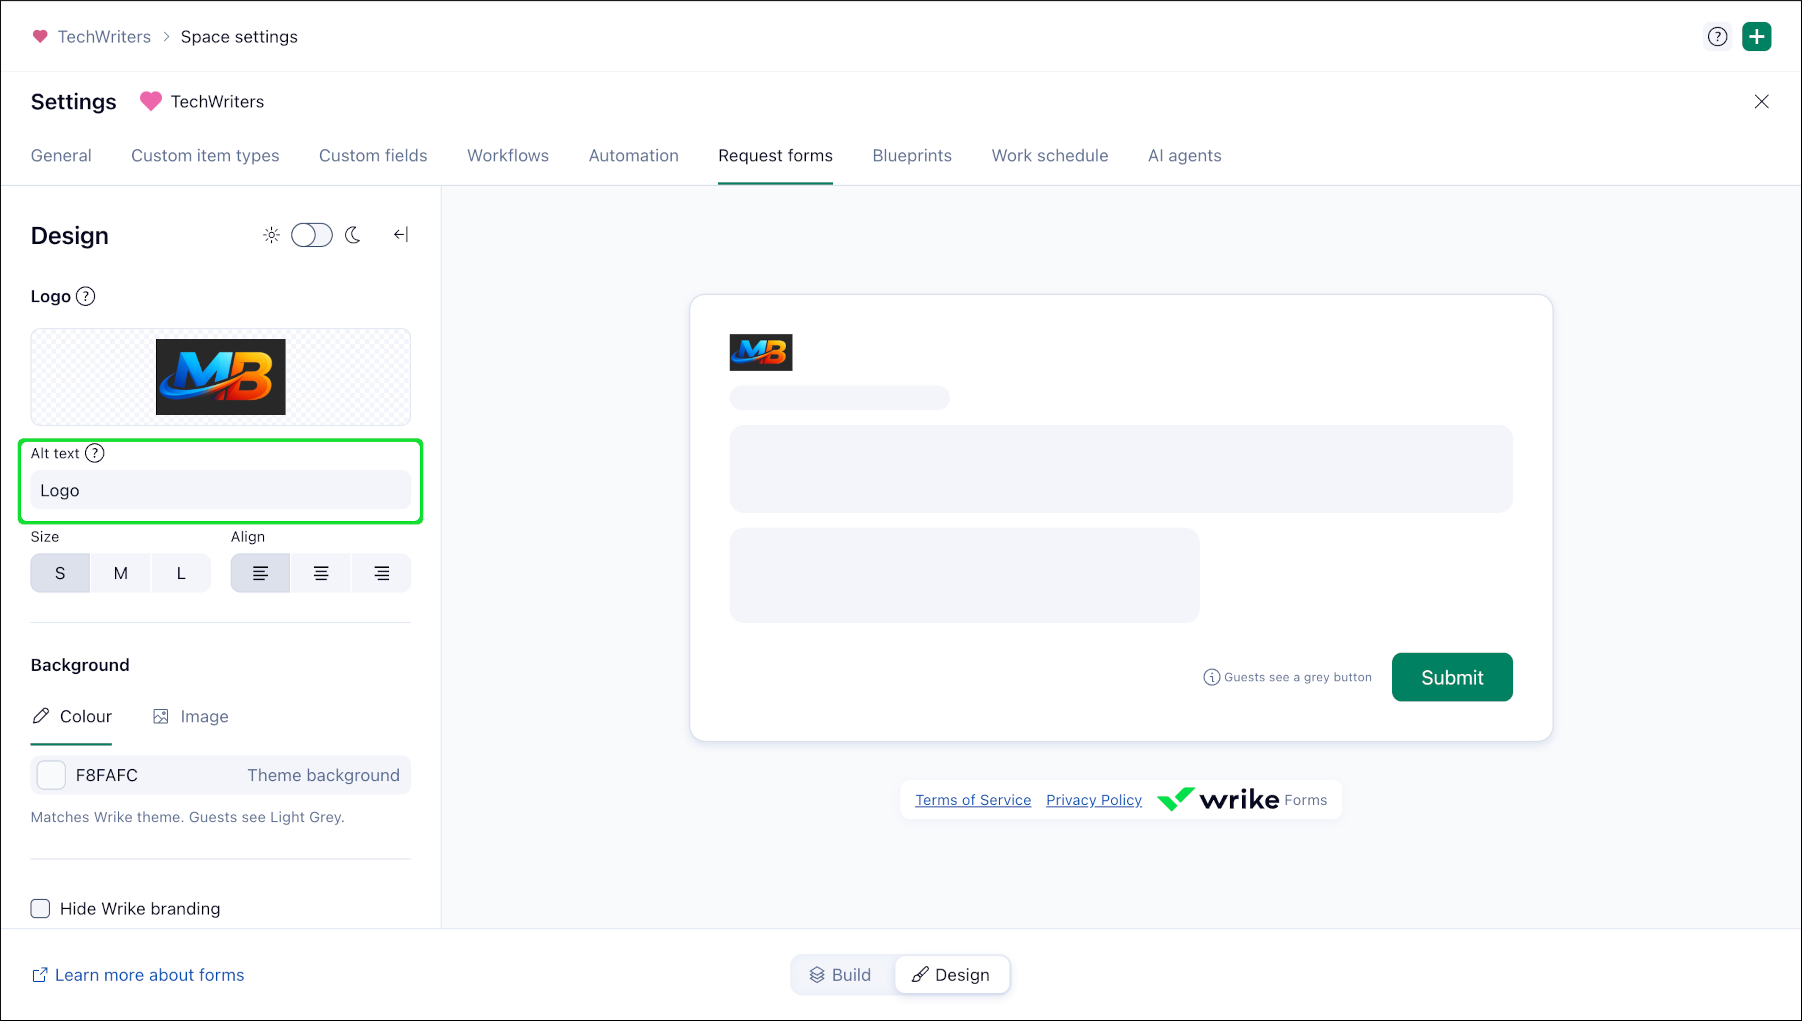
Task: Open Logo help tooltip icon
Action: click(86, 296)
